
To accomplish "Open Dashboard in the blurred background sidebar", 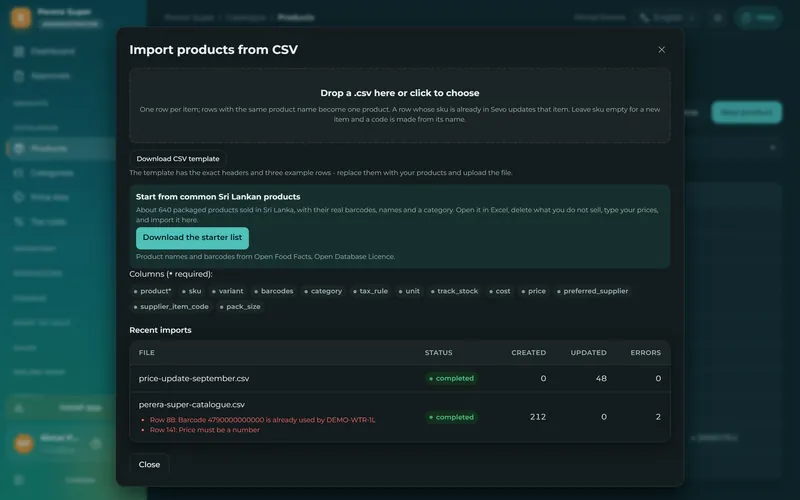I will click(53, 51).
